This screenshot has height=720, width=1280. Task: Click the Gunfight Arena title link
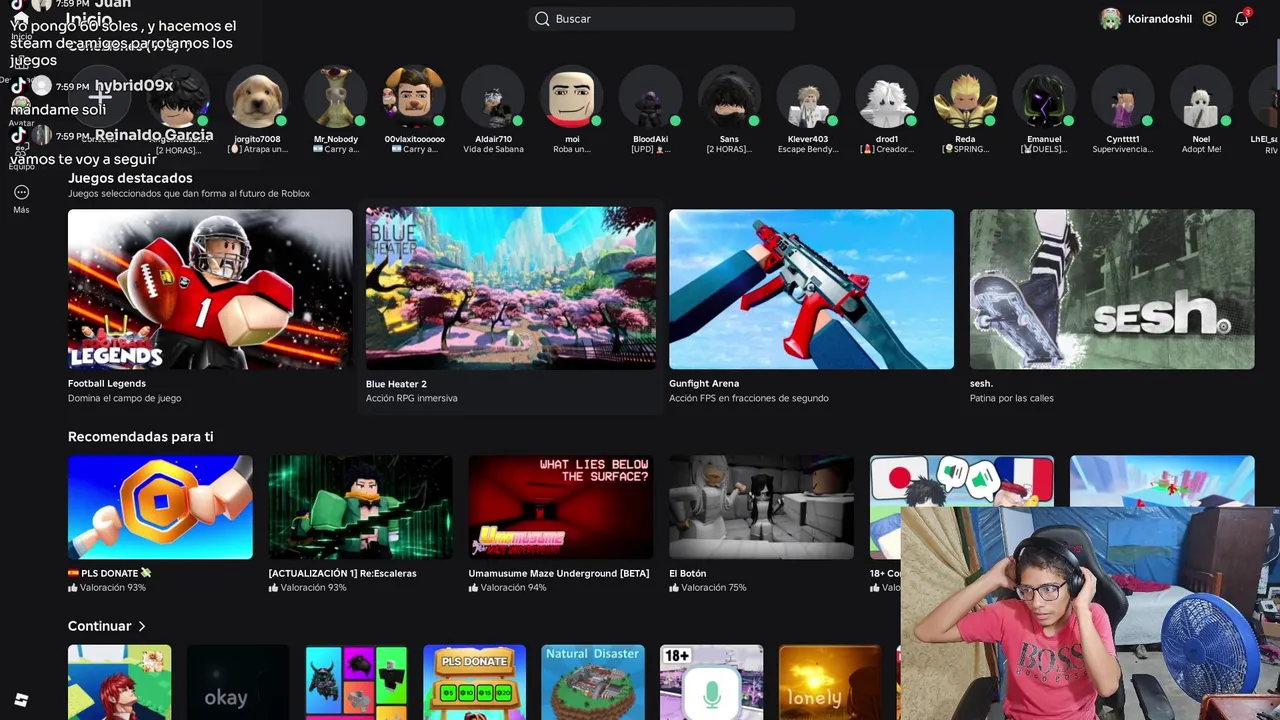(x=704, y=383)
